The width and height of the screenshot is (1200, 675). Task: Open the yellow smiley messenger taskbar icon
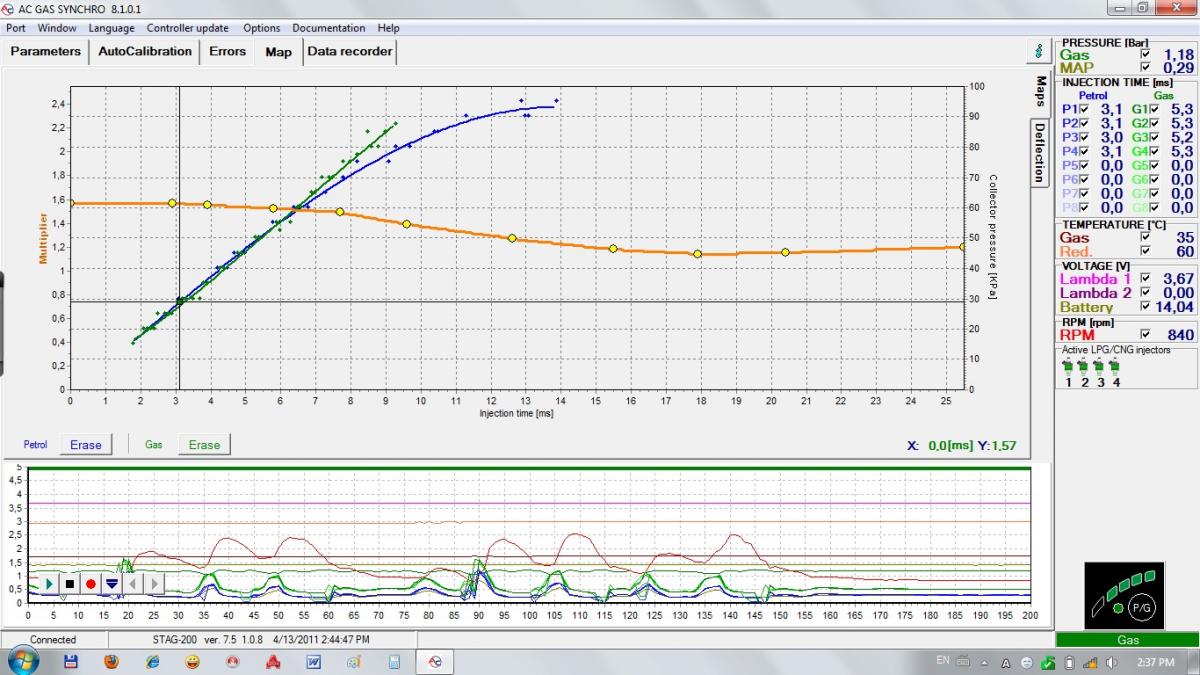click(x=192, y=662)
